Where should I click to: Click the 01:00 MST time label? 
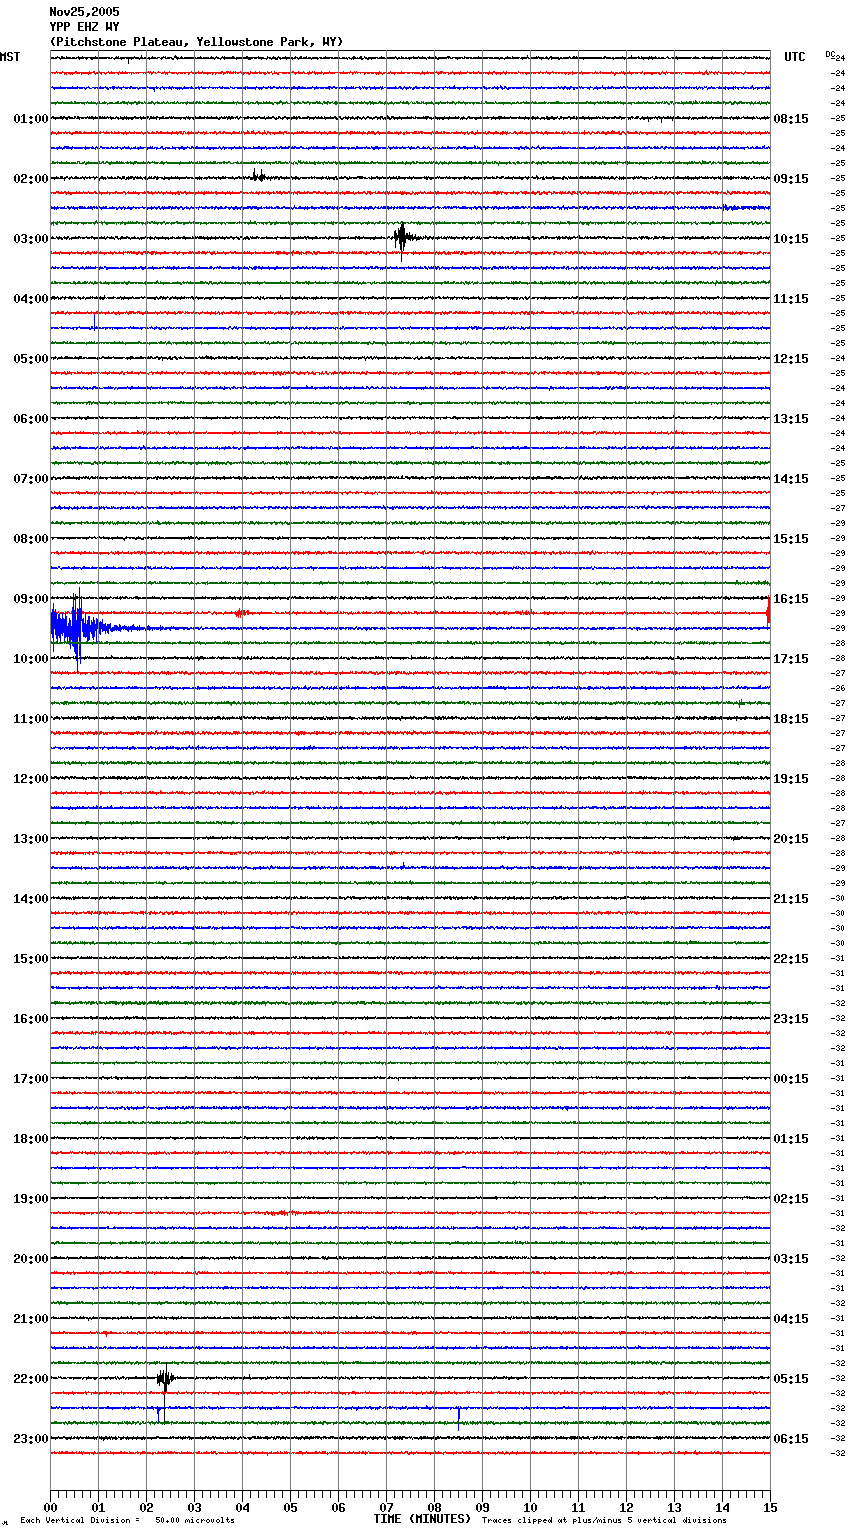tap(31, 119)
